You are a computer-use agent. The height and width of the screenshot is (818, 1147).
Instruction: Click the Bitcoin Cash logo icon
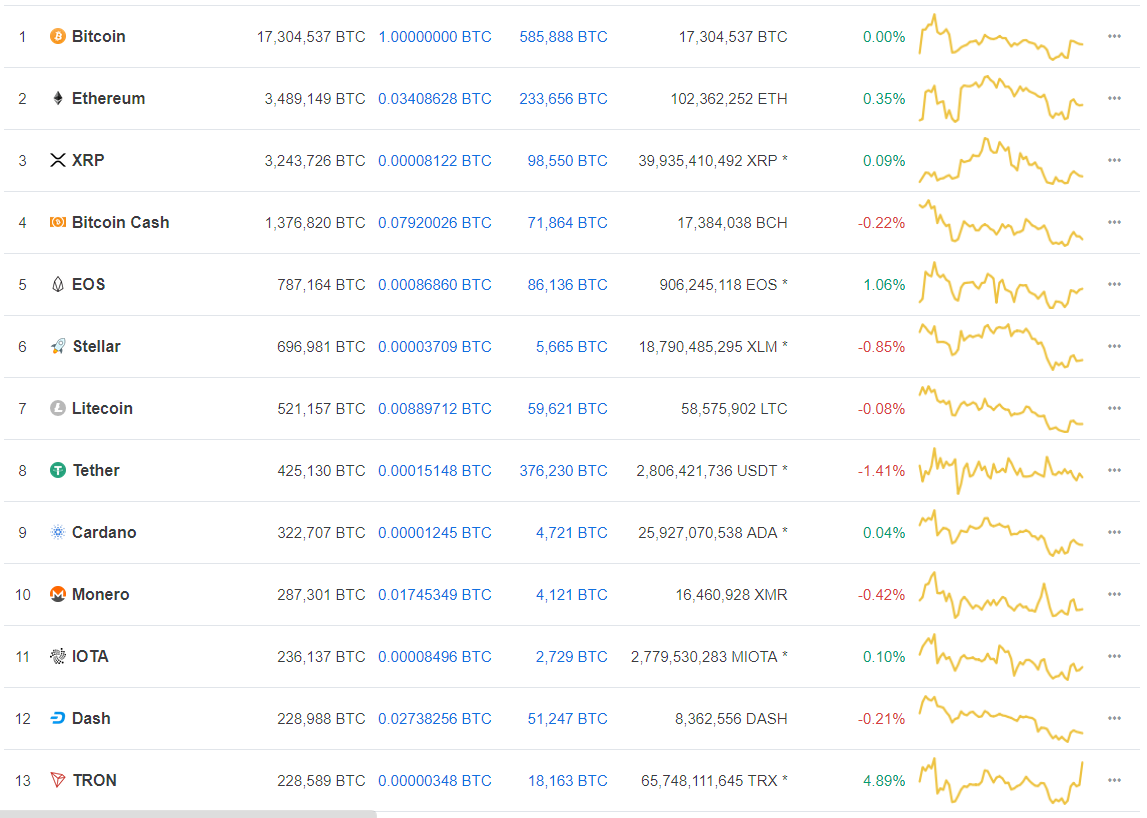(58, 223)
